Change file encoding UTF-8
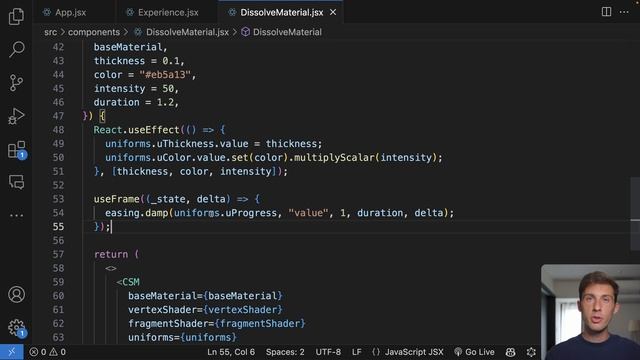640x360 pixels. 328,352
